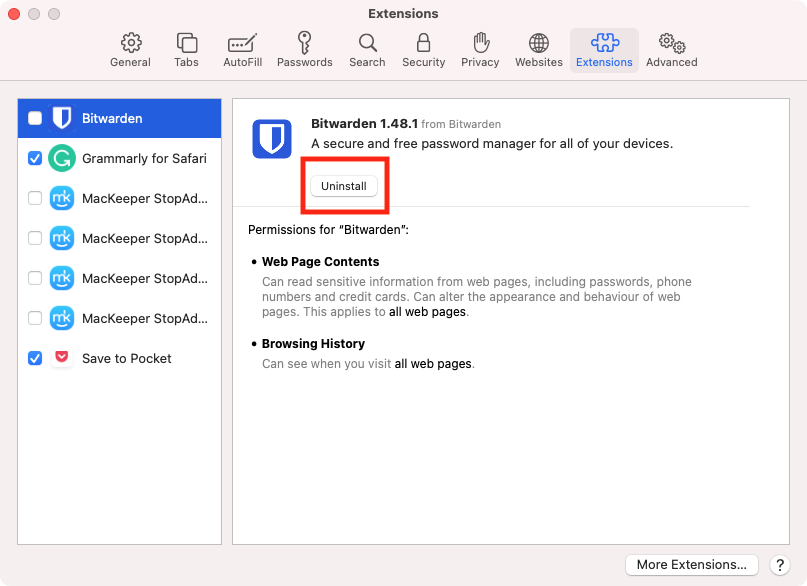
Task: Uninstall the Bitwarden extension
Action: [x=344, y=186]
